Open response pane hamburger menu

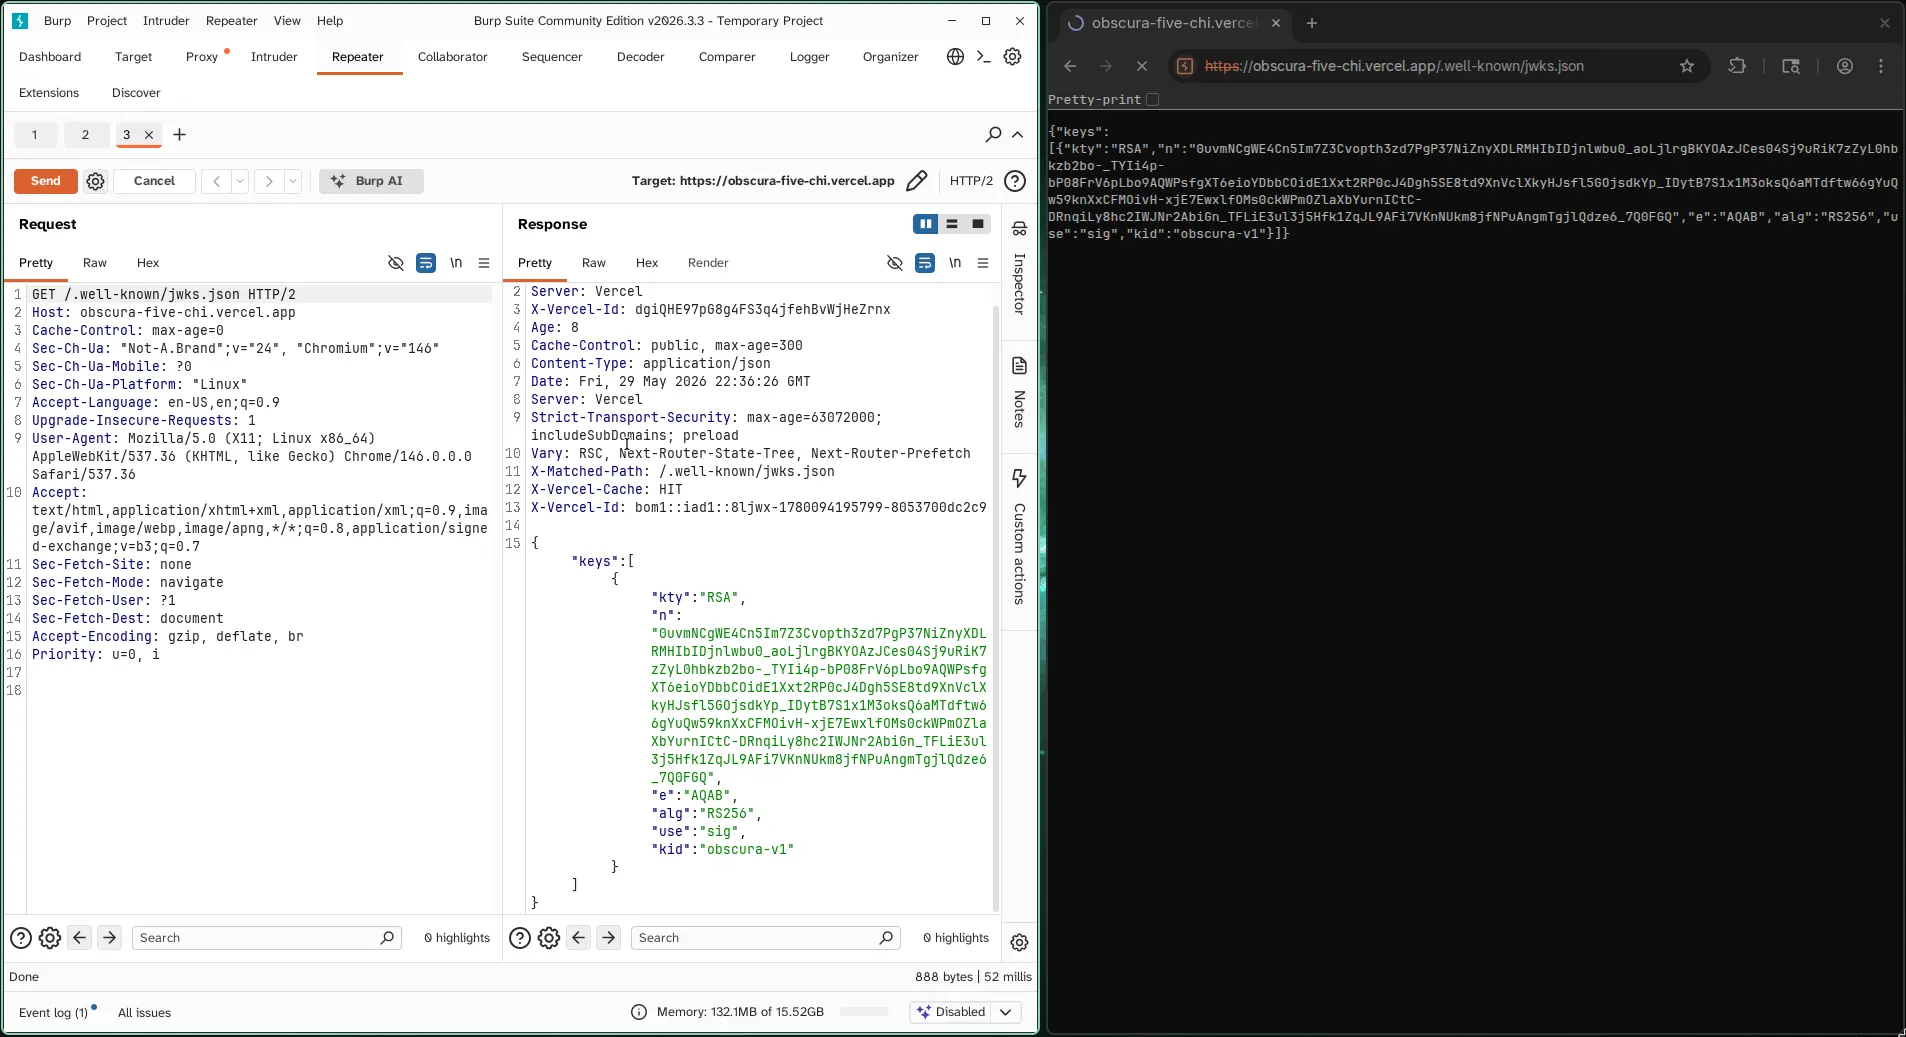click(983, 263)
